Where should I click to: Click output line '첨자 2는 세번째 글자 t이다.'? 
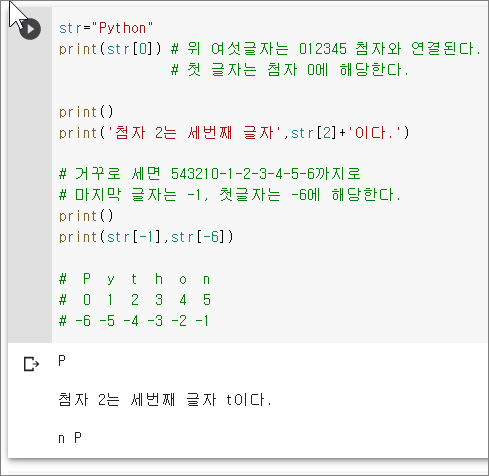click(165, 400)
